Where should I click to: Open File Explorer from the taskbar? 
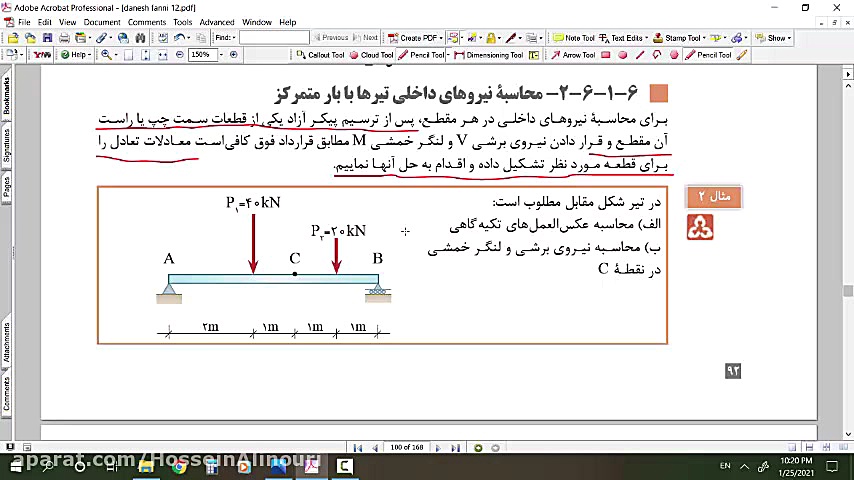click(145, 466)
